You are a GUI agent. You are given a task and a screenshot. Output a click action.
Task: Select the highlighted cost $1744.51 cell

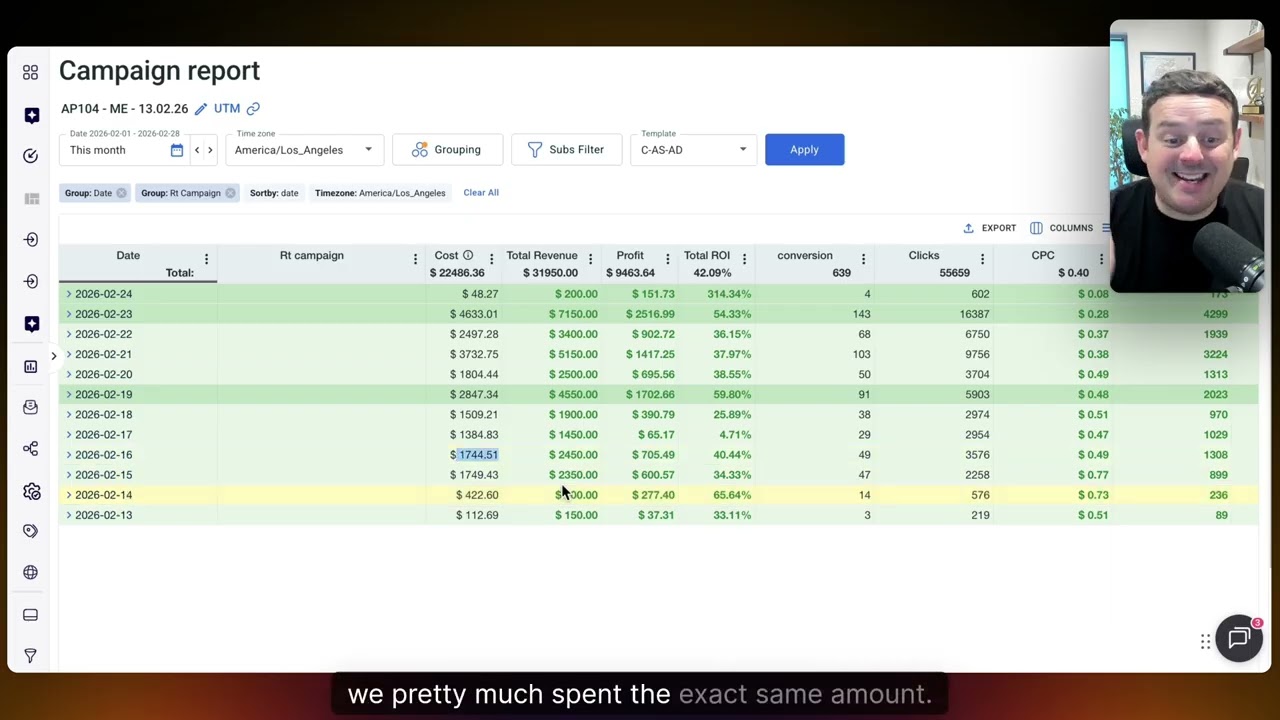474,455
